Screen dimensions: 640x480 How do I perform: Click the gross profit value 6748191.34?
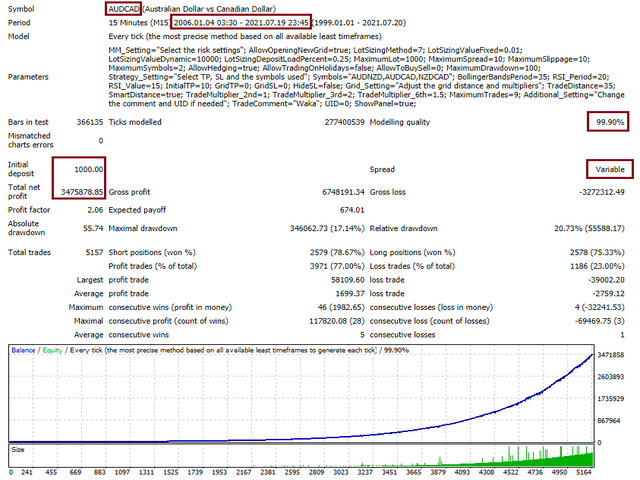(343, 192)
